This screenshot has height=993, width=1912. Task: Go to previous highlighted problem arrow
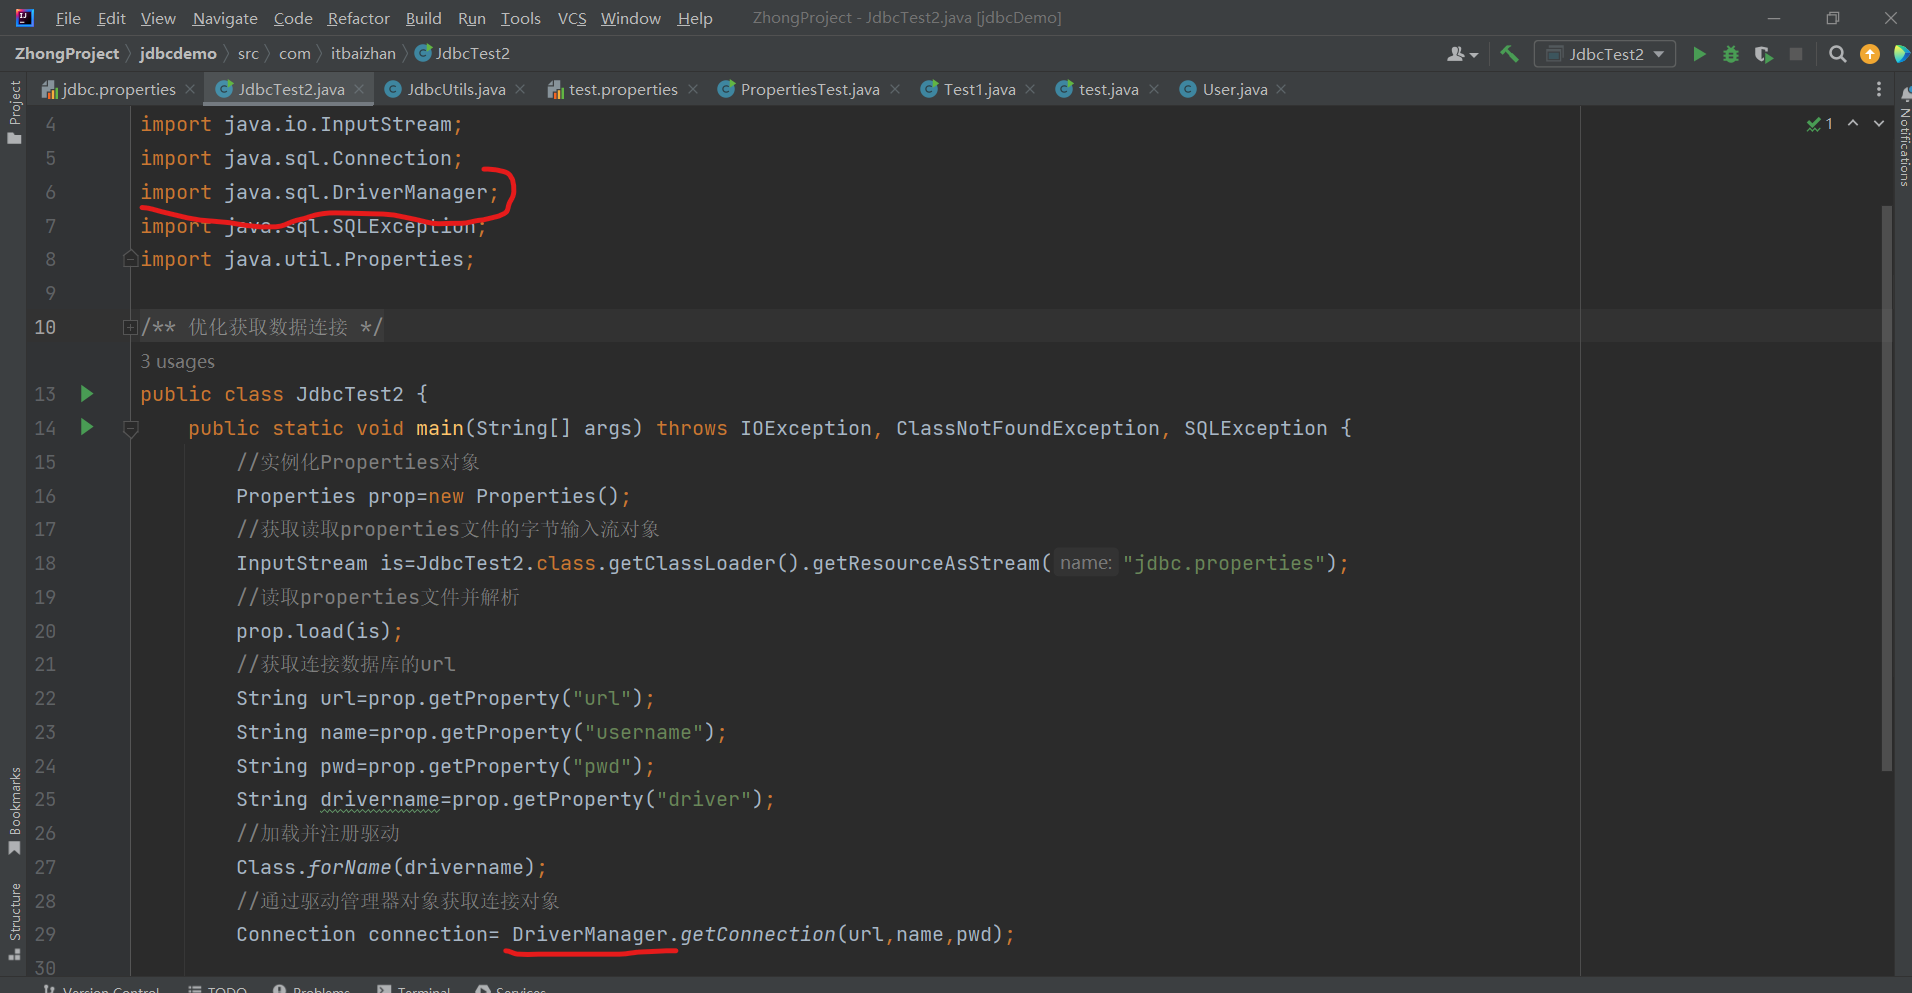1853,123
